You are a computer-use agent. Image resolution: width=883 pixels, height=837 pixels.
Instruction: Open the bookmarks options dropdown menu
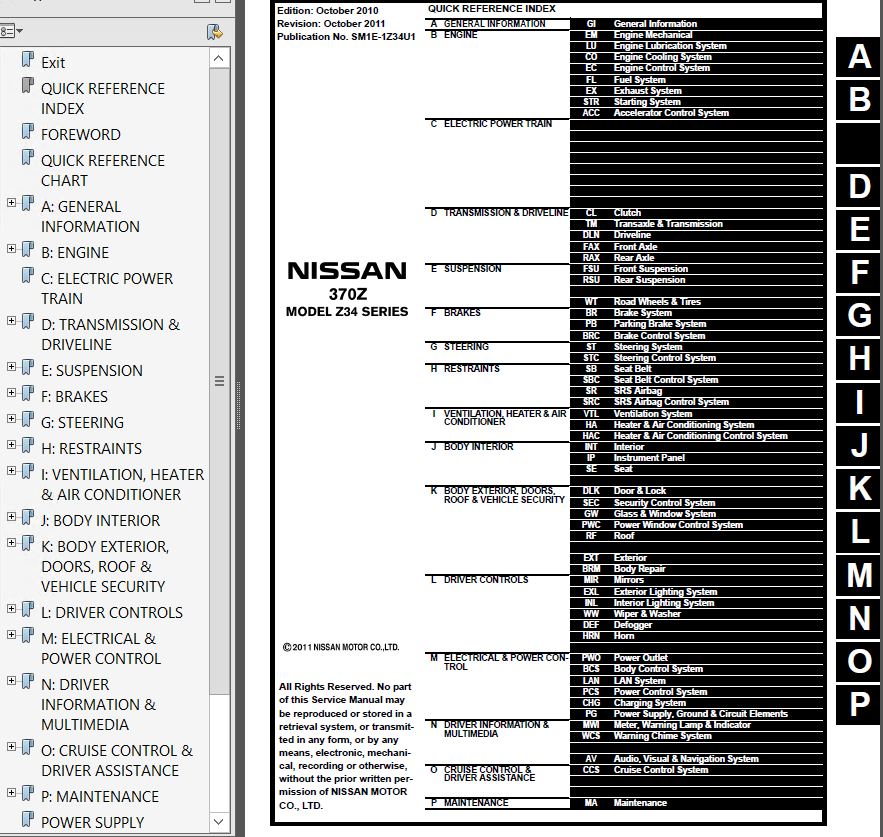(x=10, y=31)
